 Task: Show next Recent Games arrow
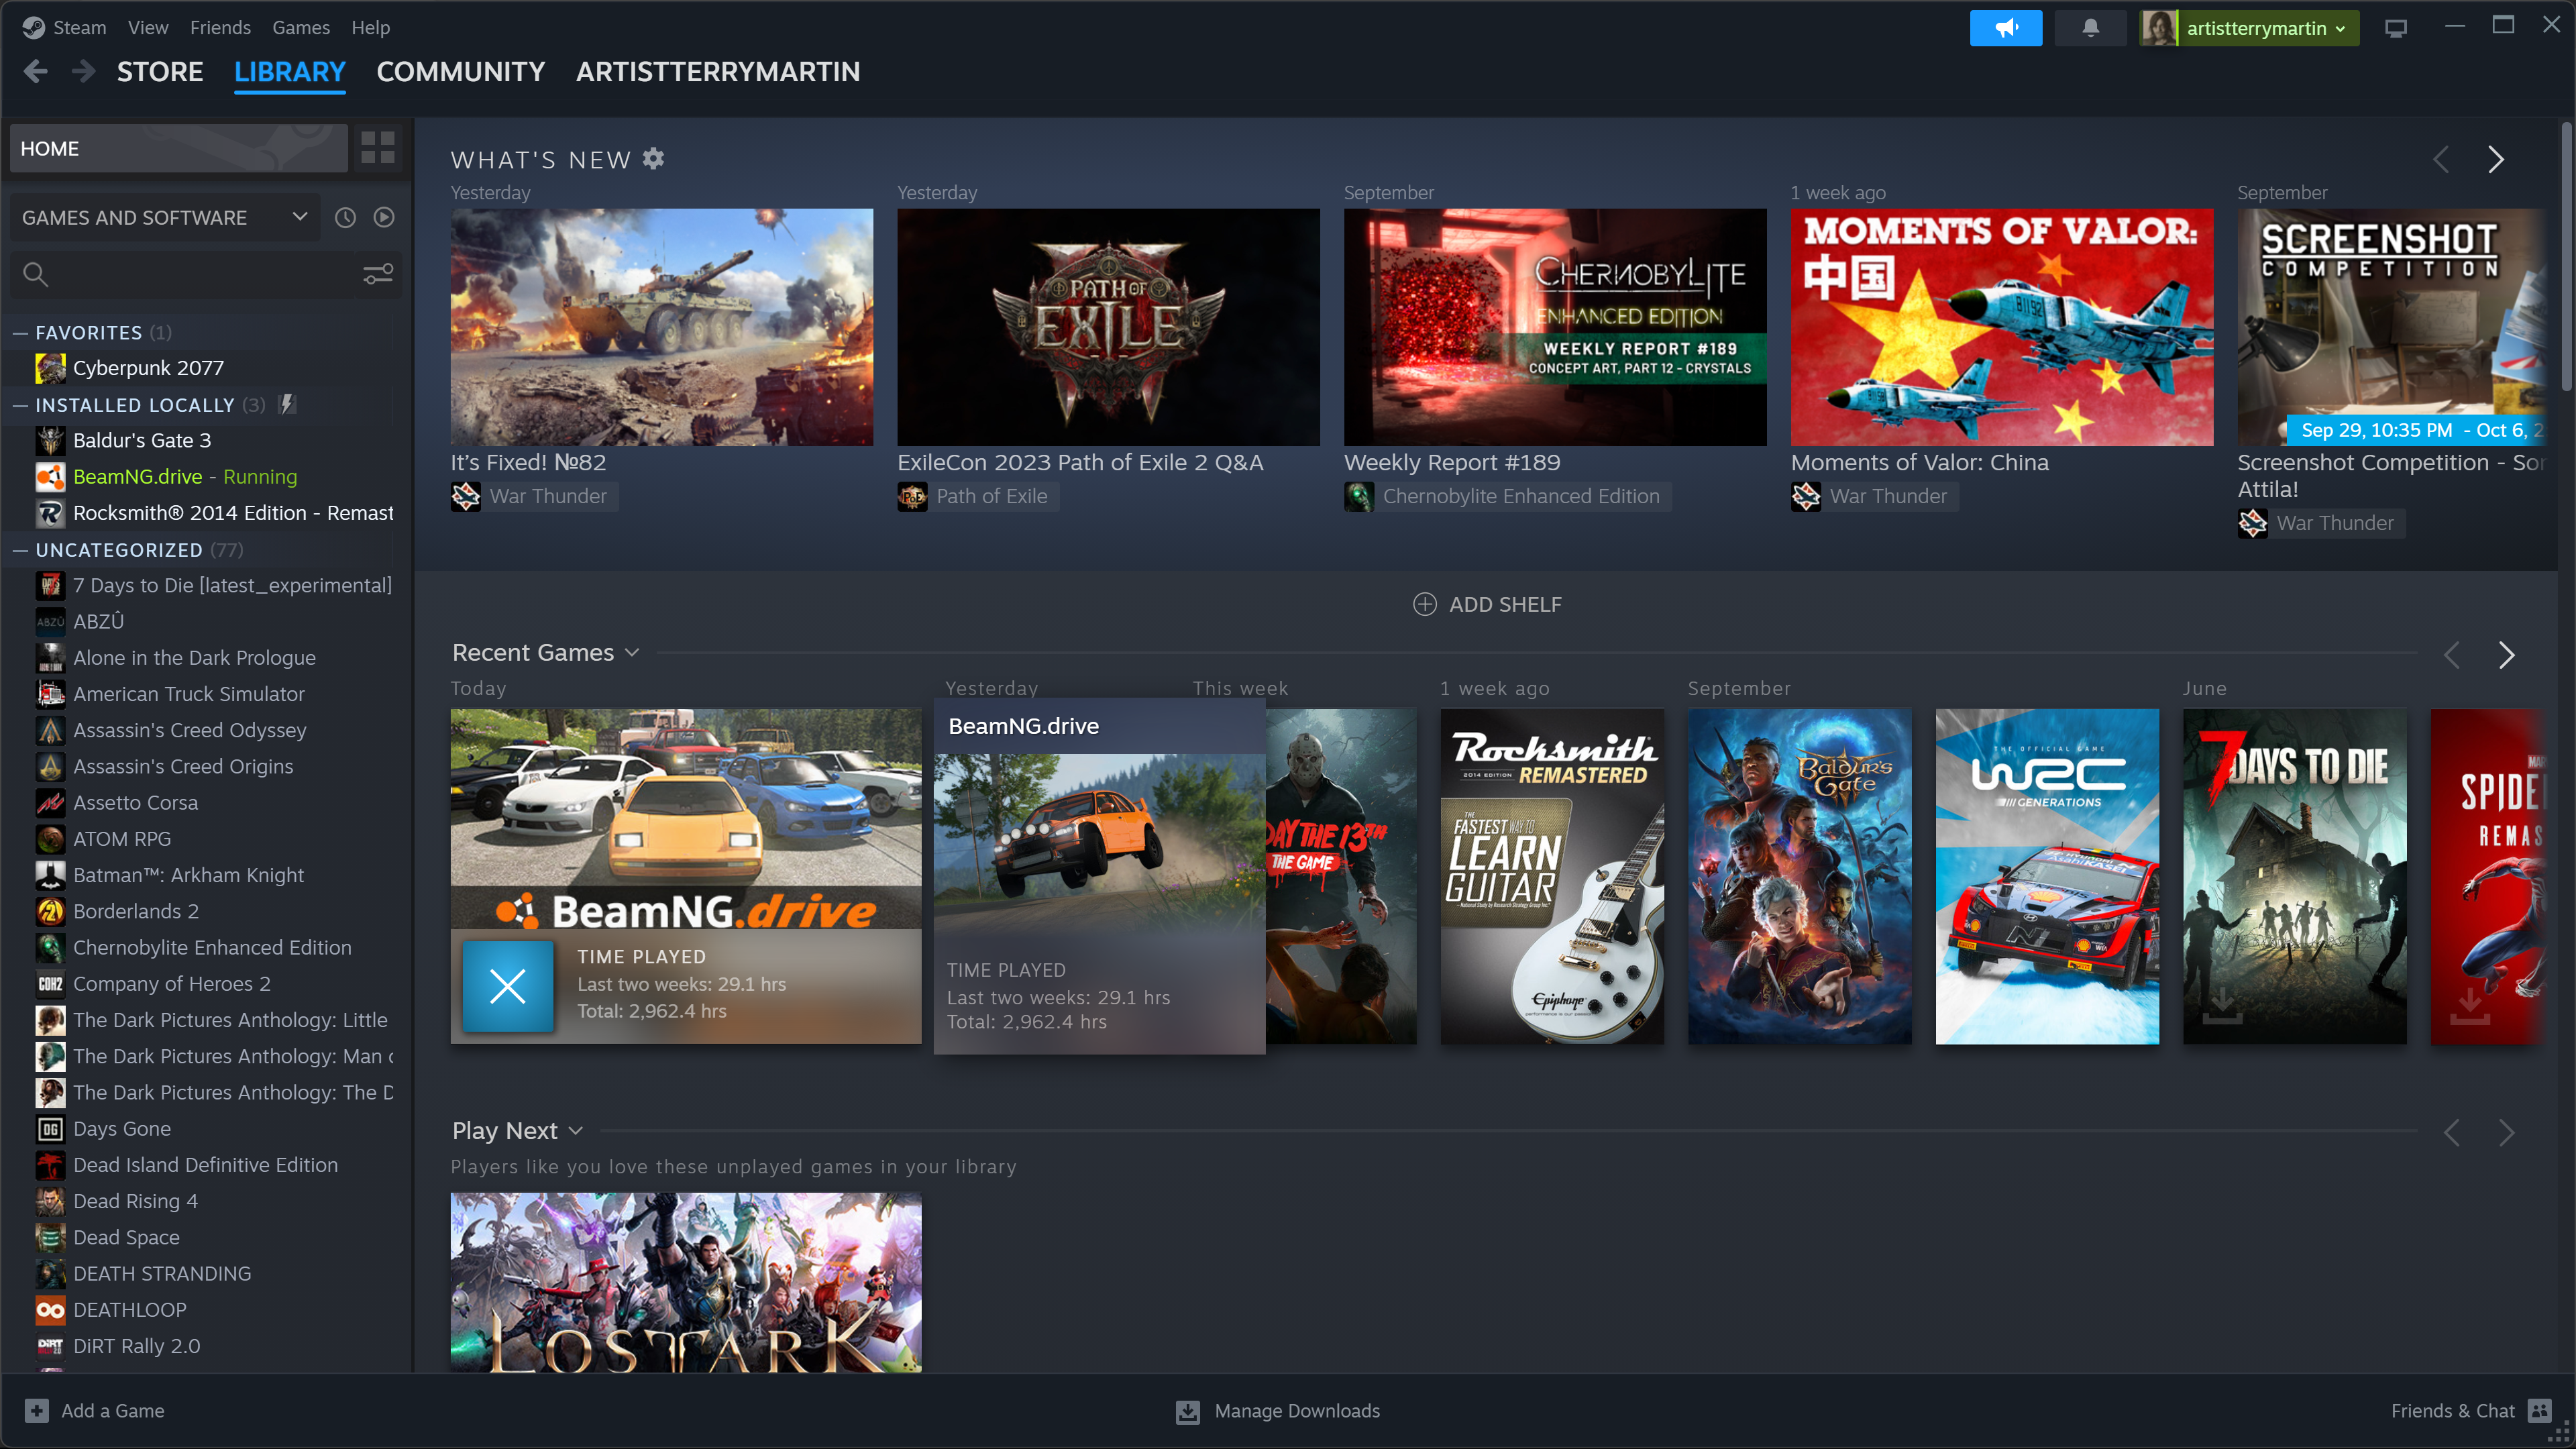click(x=2506, y=655)
